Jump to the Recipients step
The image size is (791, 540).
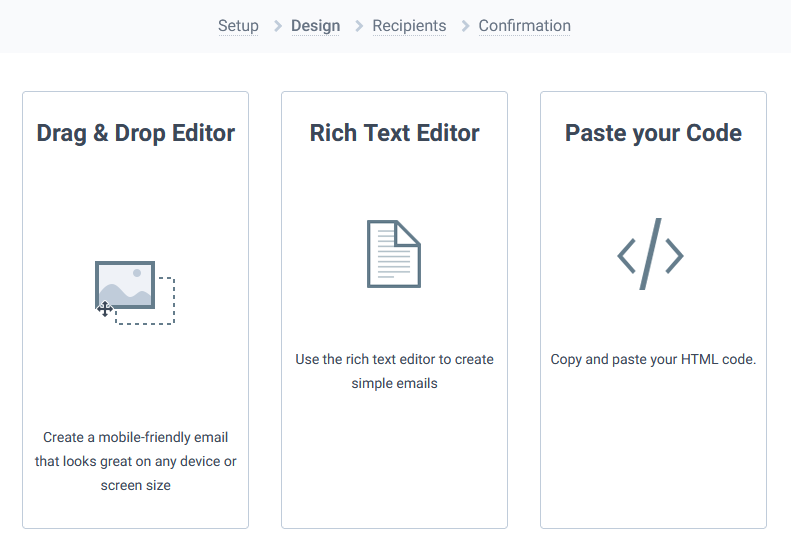pos(409,26)
